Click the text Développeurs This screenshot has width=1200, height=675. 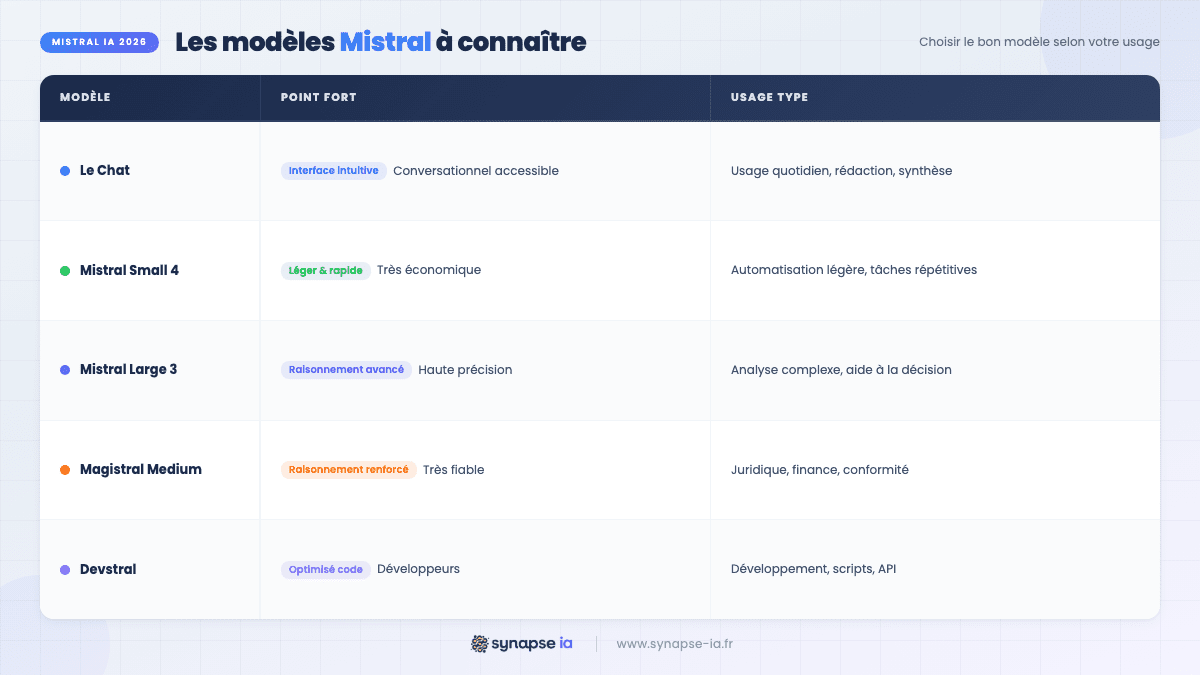pyautogui.click(x=418, y=570)
